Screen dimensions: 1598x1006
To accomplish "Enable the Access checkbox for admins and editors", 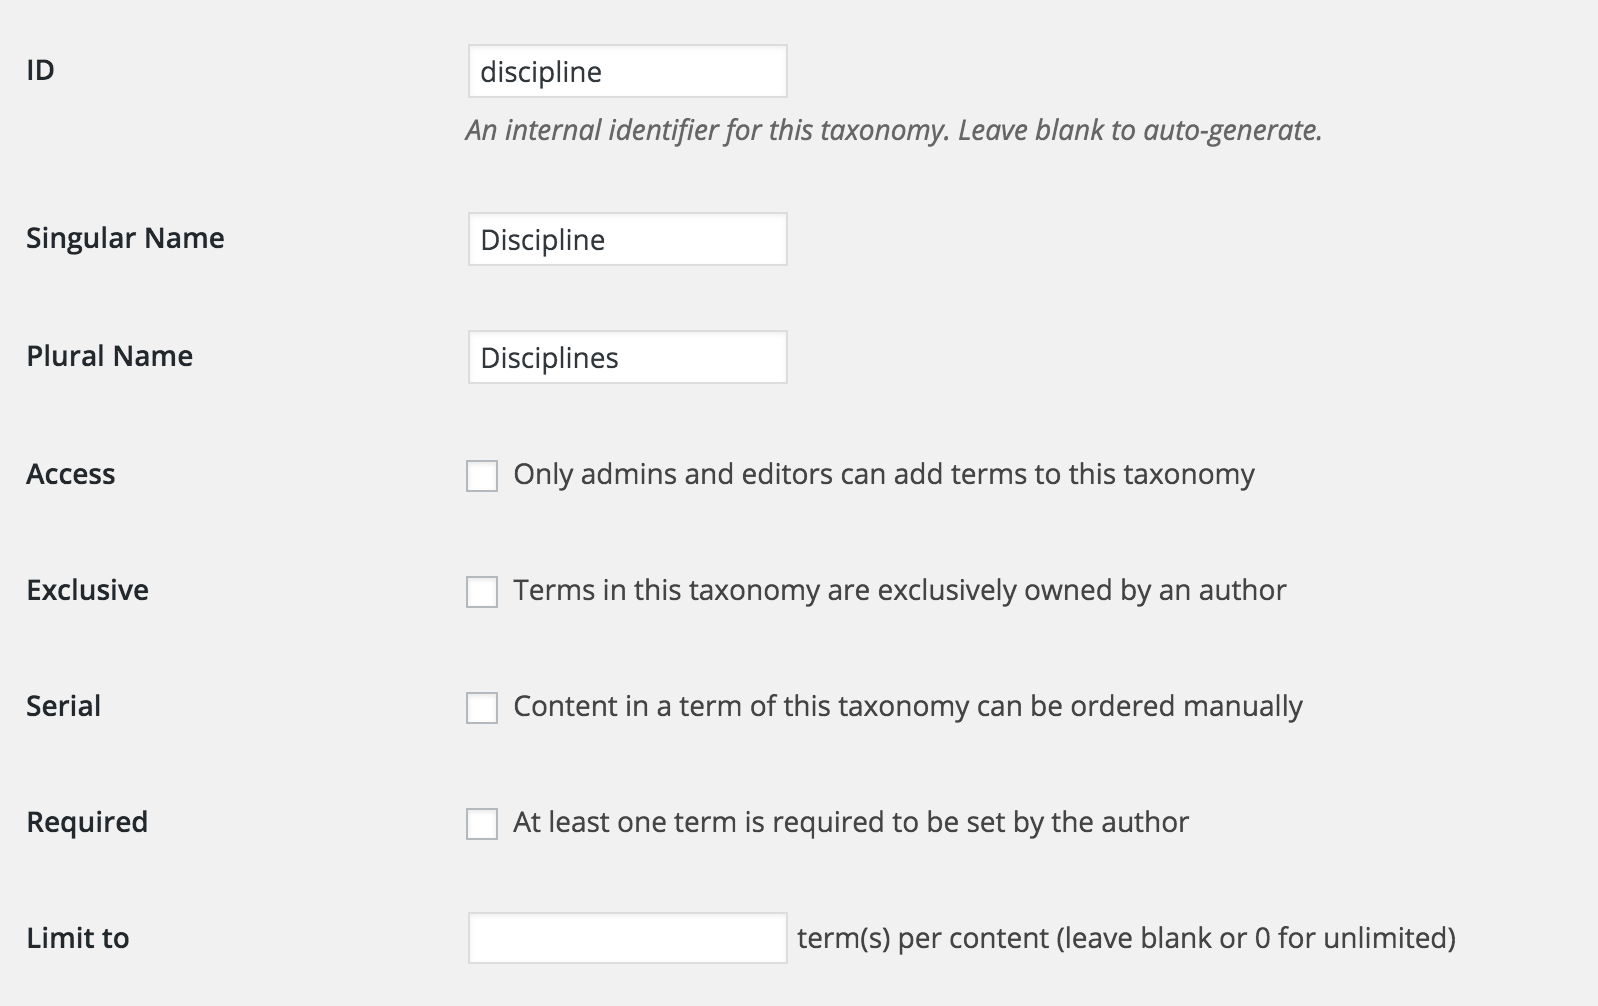I will click(x=482, y=476).
